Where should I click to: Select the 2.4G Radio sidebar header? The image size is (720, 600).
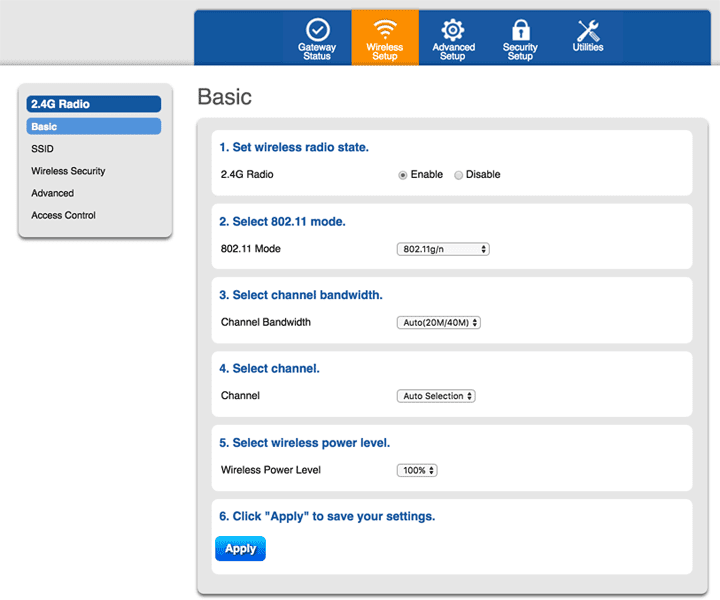pyautogui.click(x=94, y=104)
